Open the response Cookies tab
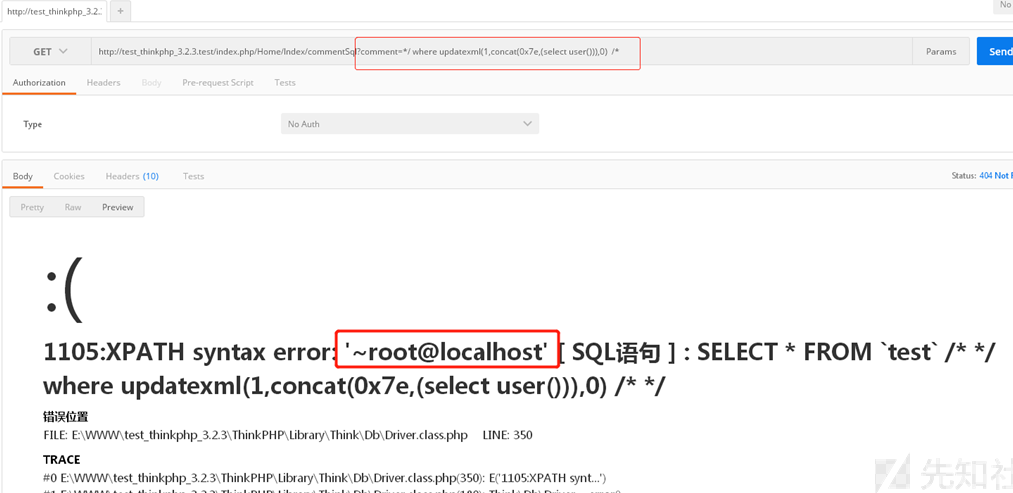The height and width of the screenshot is (493, 1013). (69, 176)
